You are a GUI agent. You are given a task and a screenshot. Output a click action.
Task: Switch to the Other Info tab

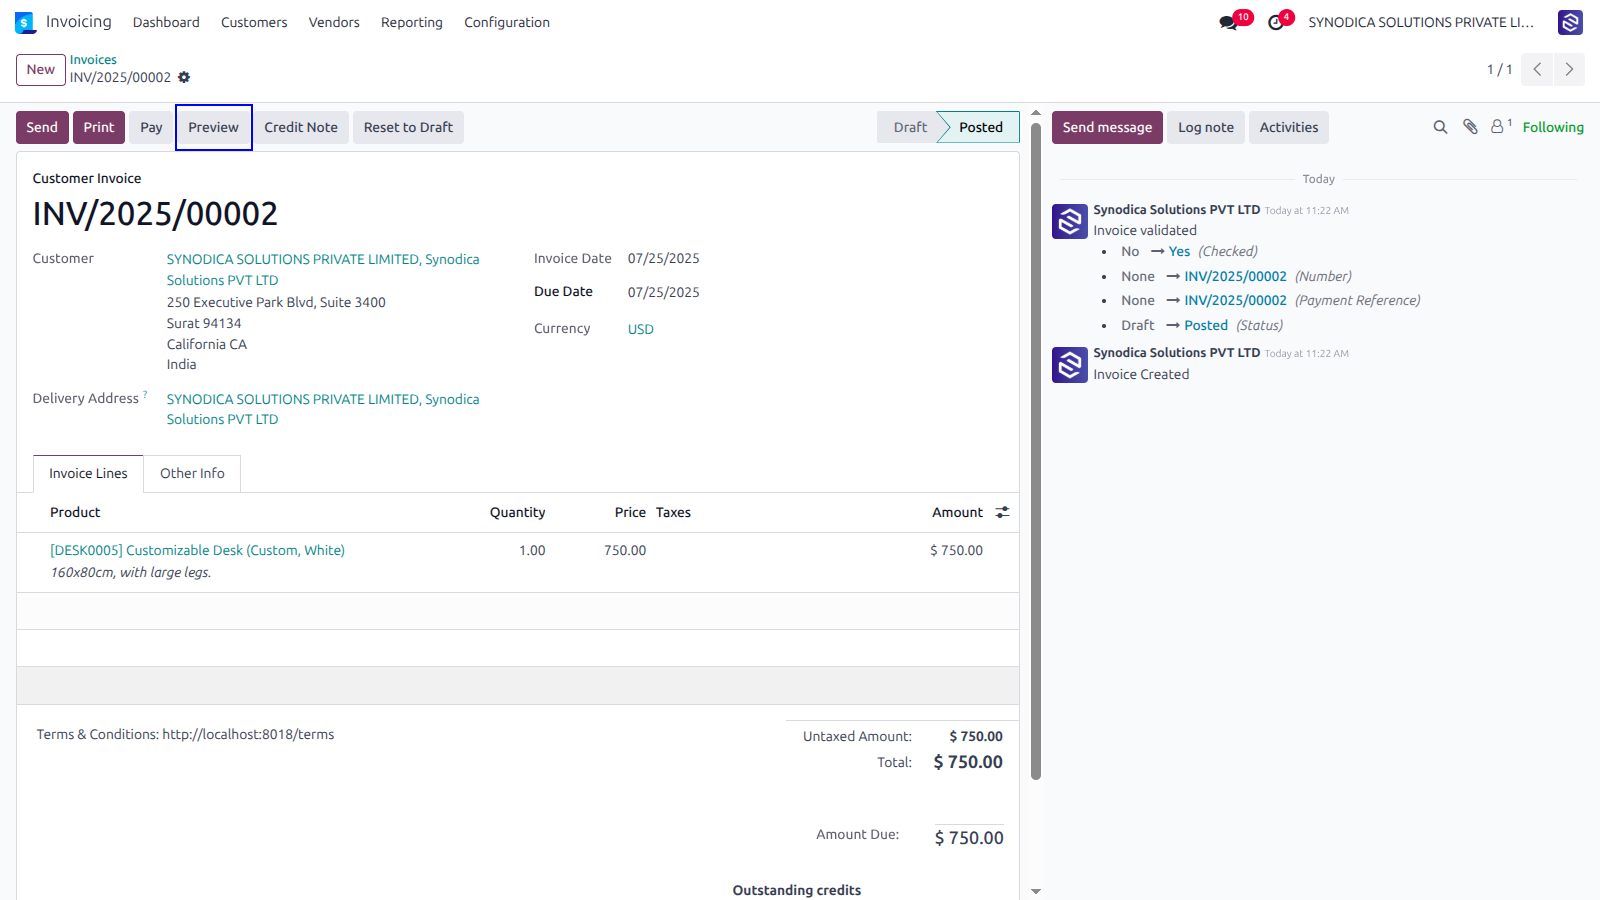[192, 473]
